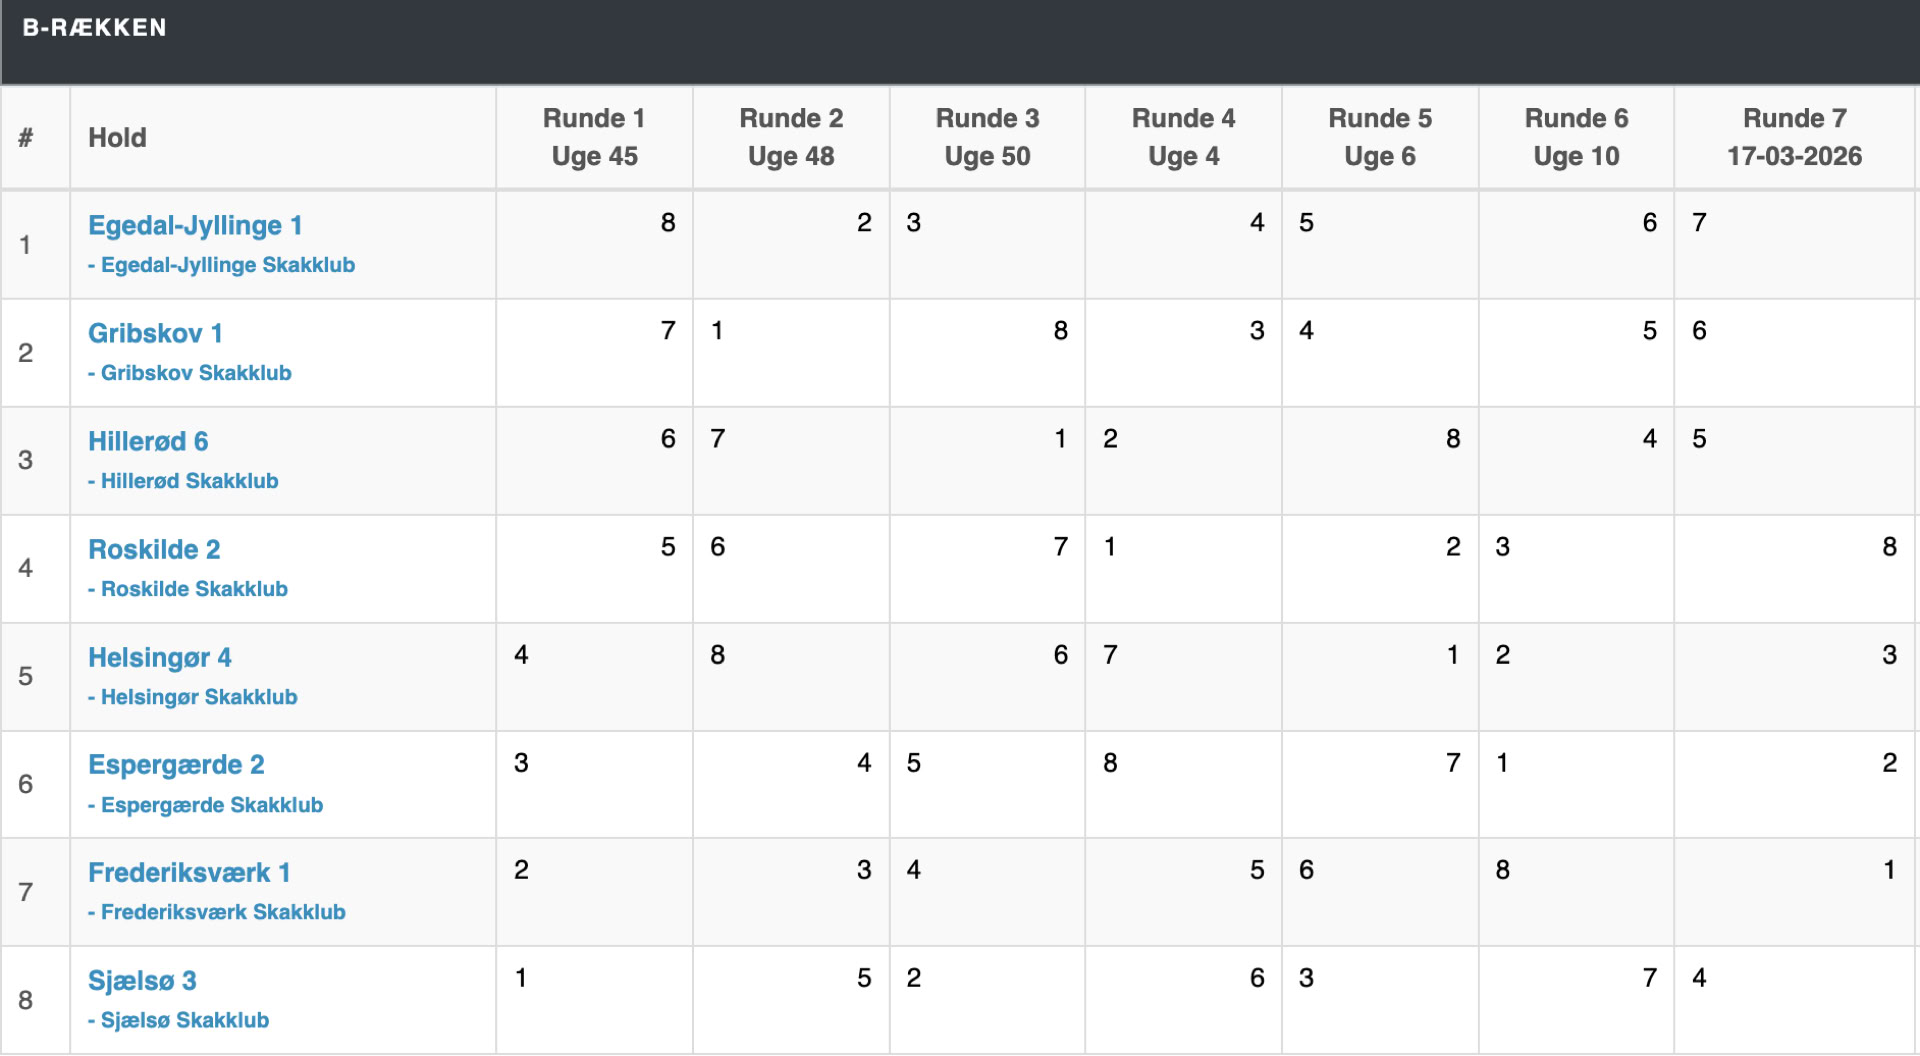Click the Runde 1 Uge 45 column header
The height and width of the screenshot is (1056, 1920).
tap(594, 137)
